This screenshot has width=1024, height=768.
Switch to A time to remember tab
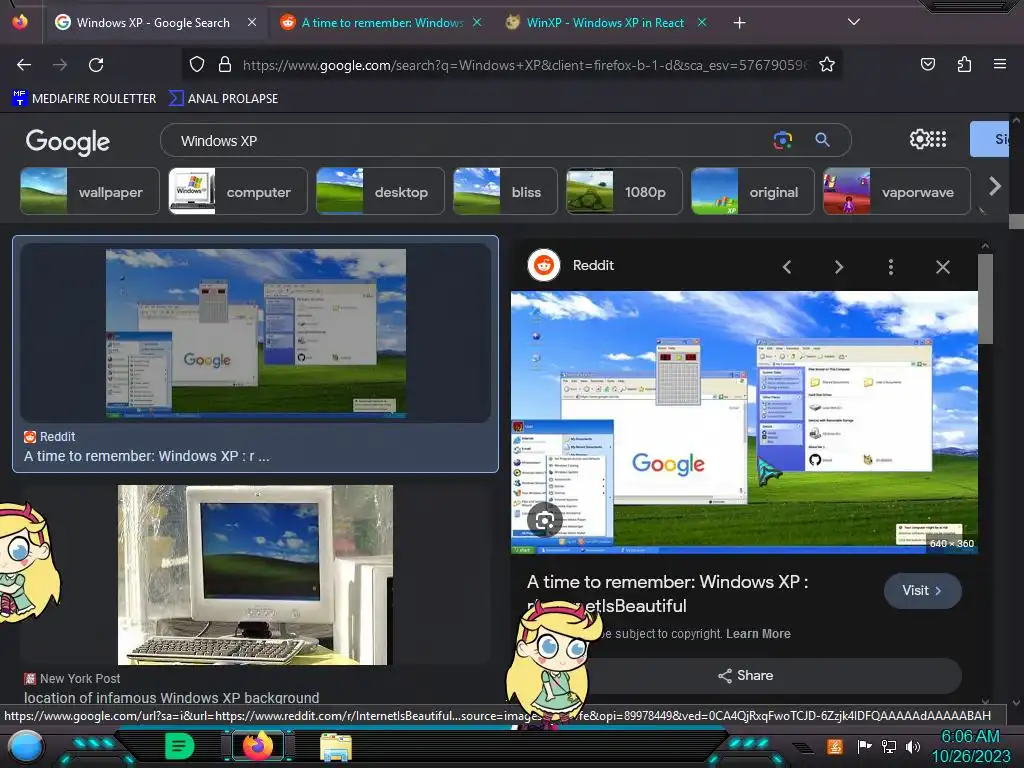coord(382,23)
